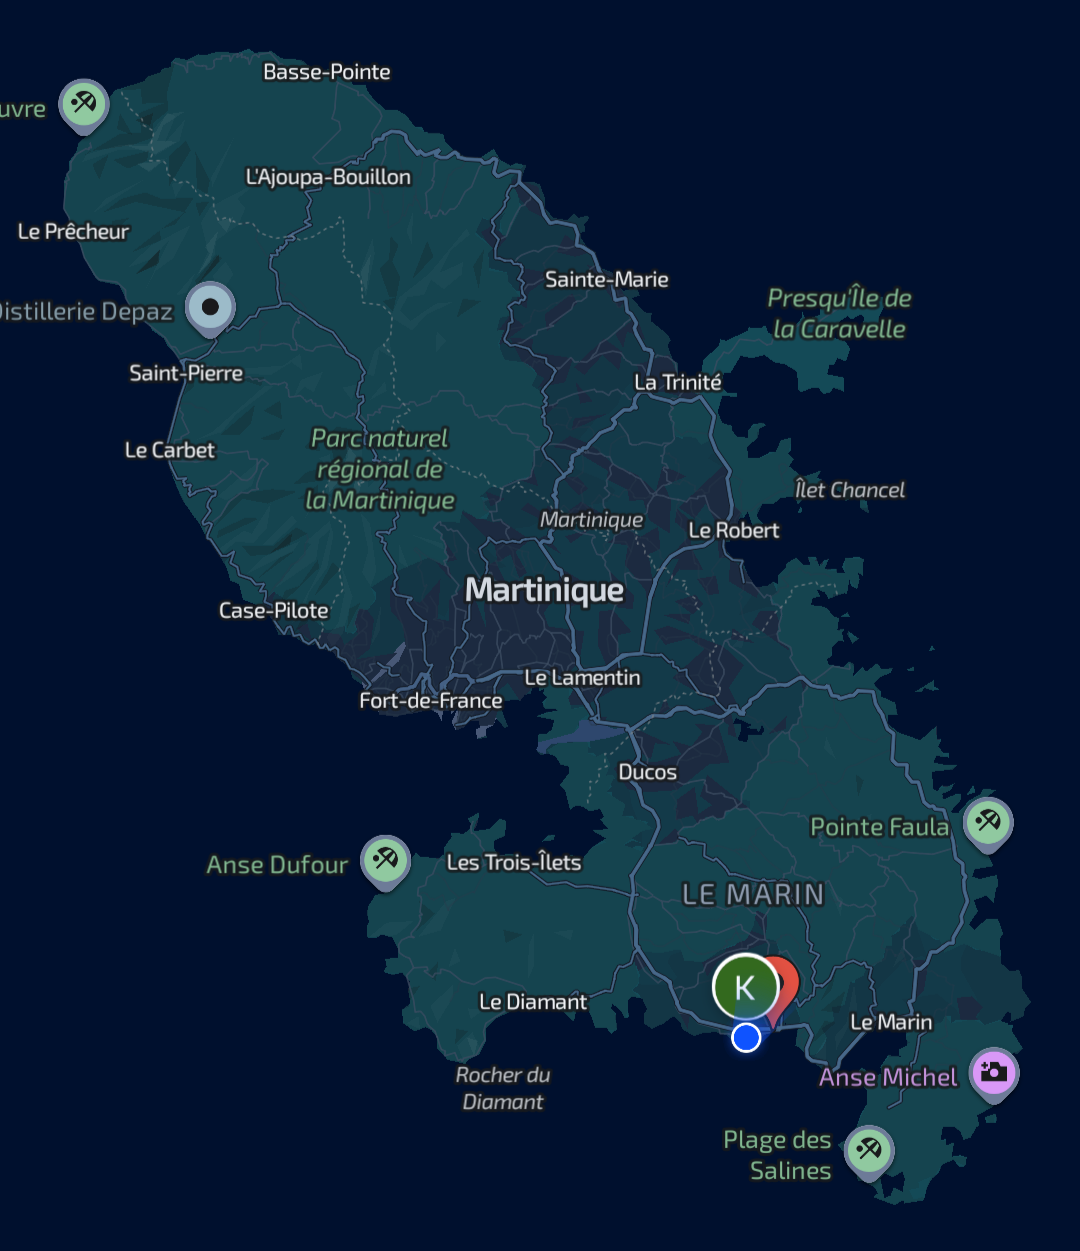Click the Parc naturel régional label
The height and width of the screenshot is (1251, 1080).
pos(380,469)
